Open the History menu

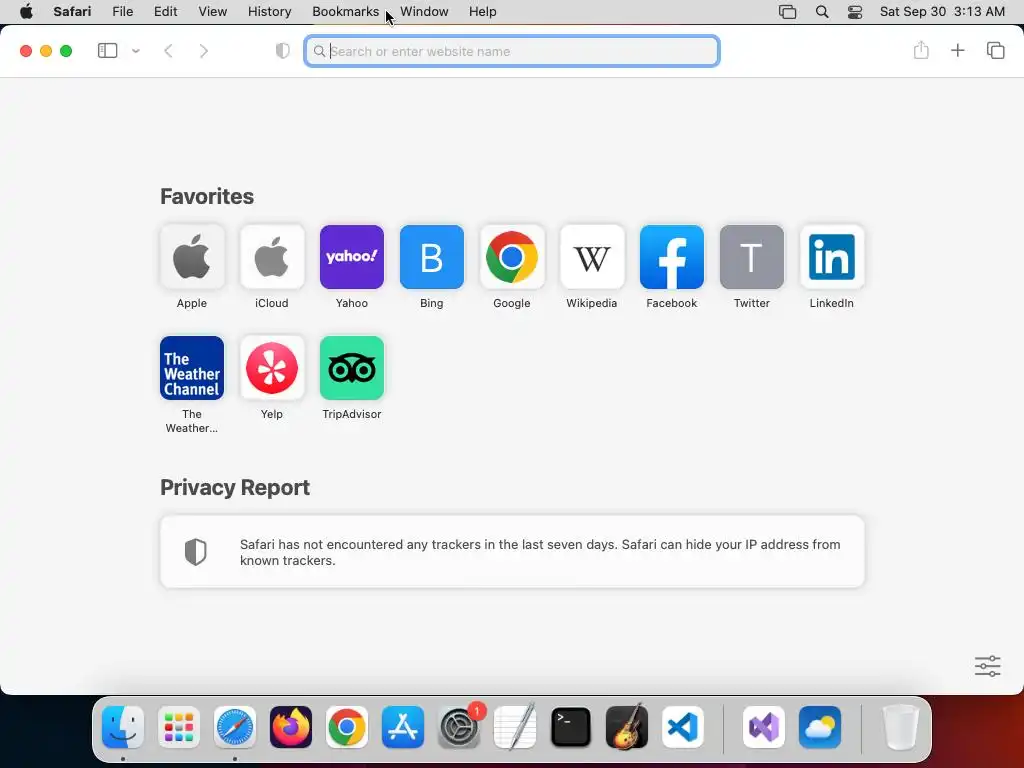[x=269, y=12]
